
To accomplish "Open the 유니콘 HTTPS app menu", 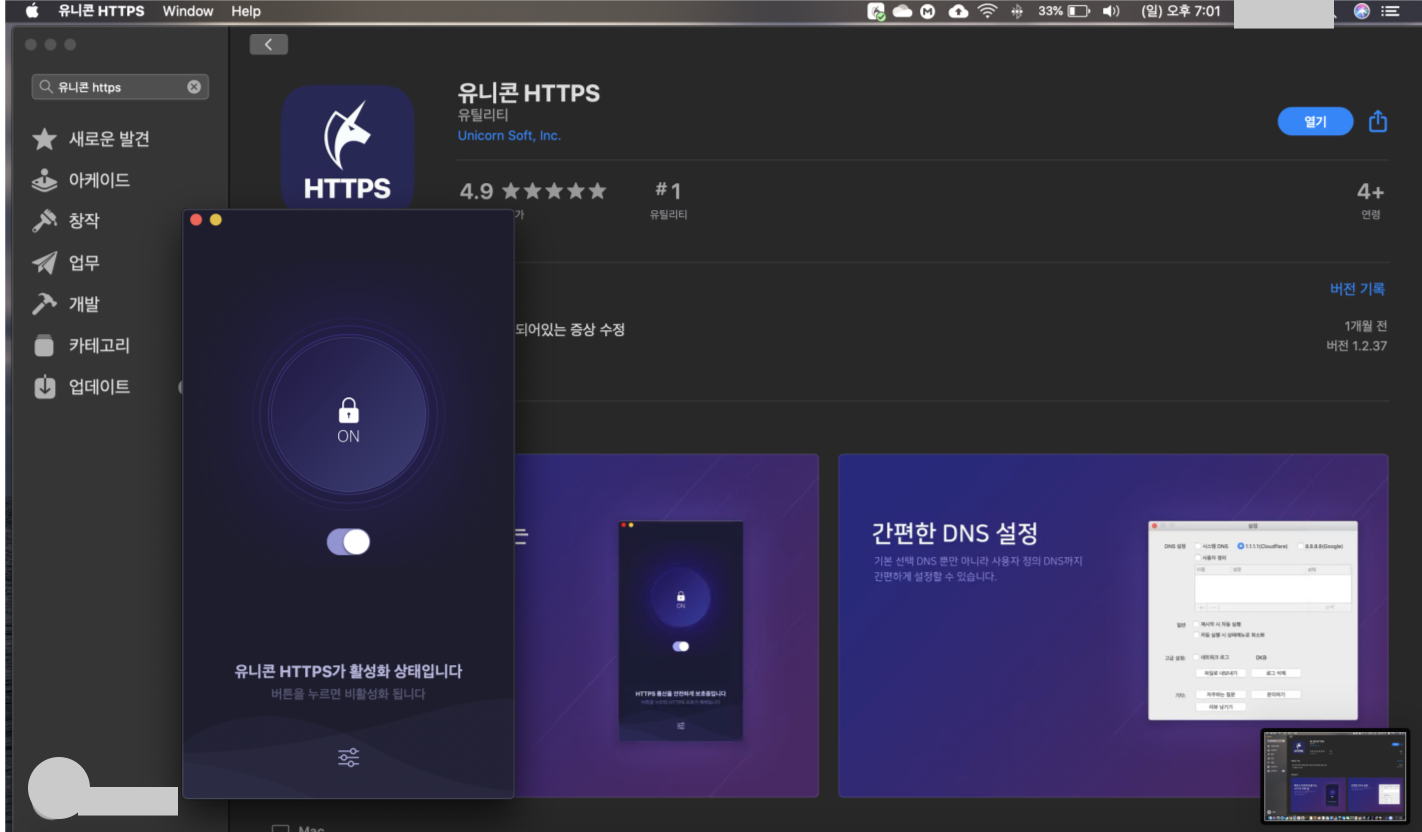I will point(101,11).
